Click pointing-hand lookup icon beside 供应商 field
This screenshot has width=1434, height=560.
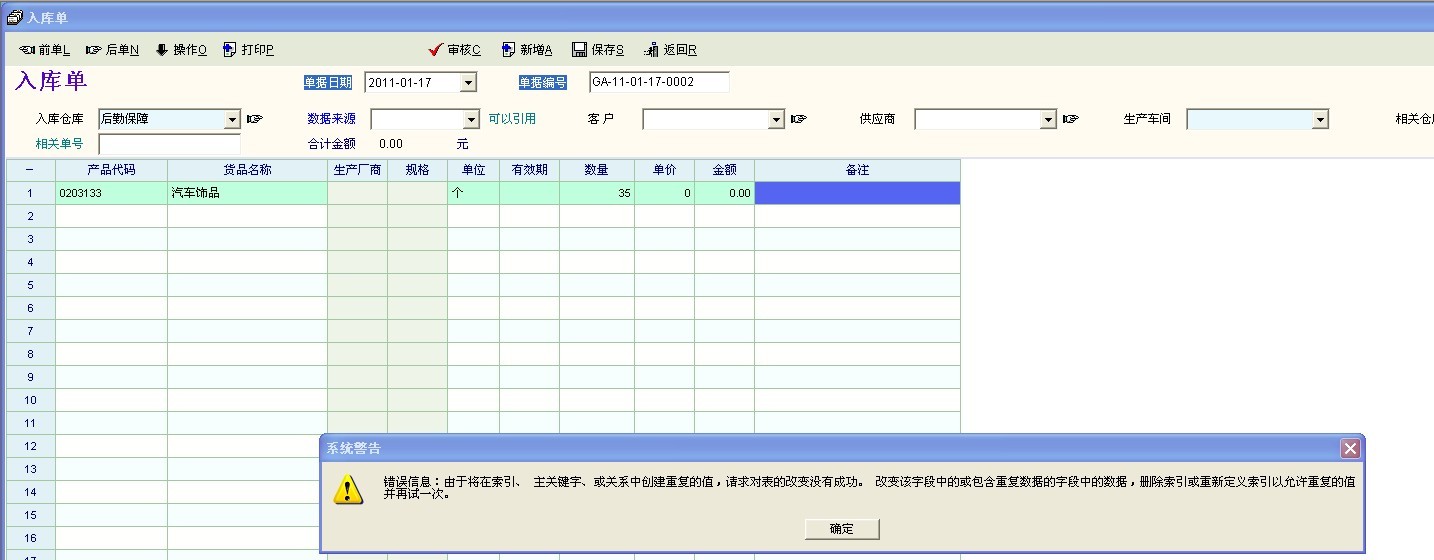[x=1071, y=119]
